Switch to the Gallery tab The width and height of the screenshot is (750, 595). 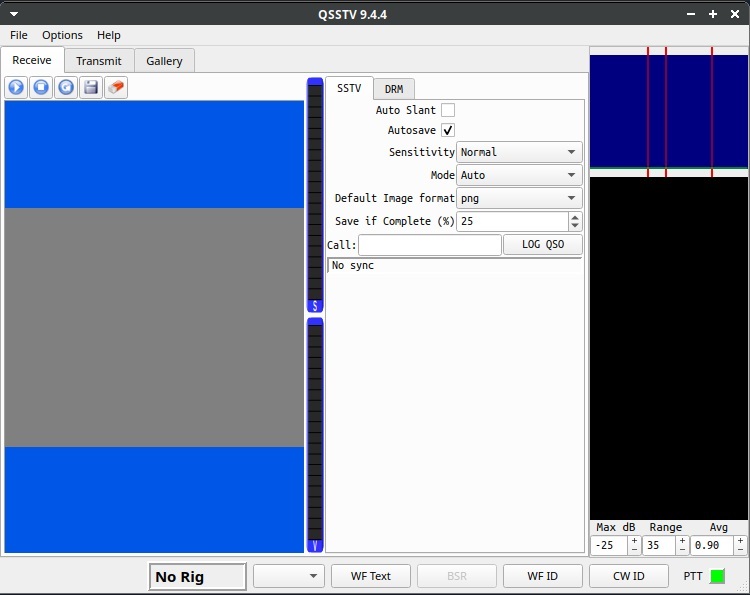(165, 61)
